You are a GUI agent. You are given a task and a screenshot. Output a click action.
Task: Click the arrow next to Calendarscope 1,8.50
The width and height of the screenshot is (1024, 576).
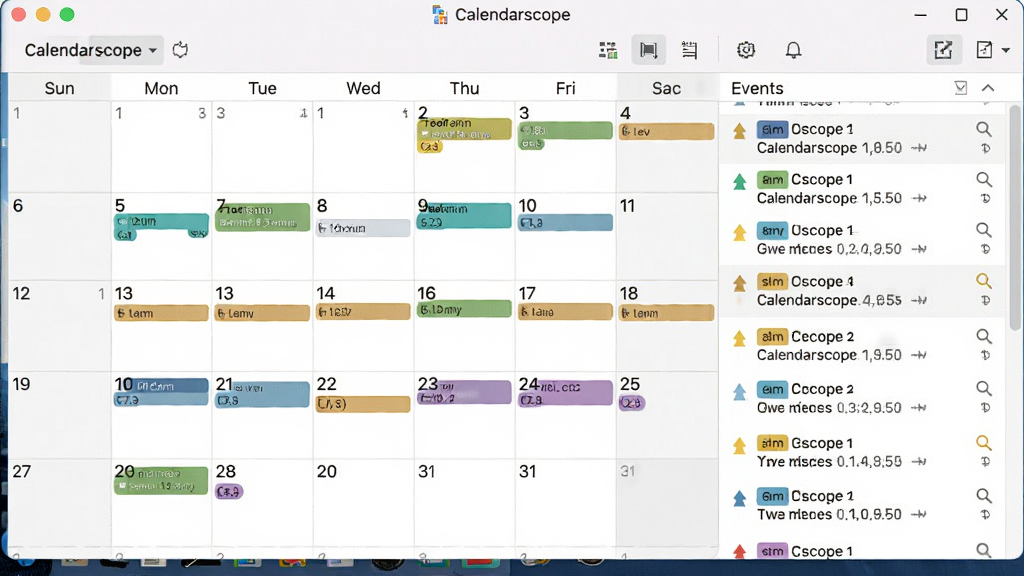(x=920, y=148)
